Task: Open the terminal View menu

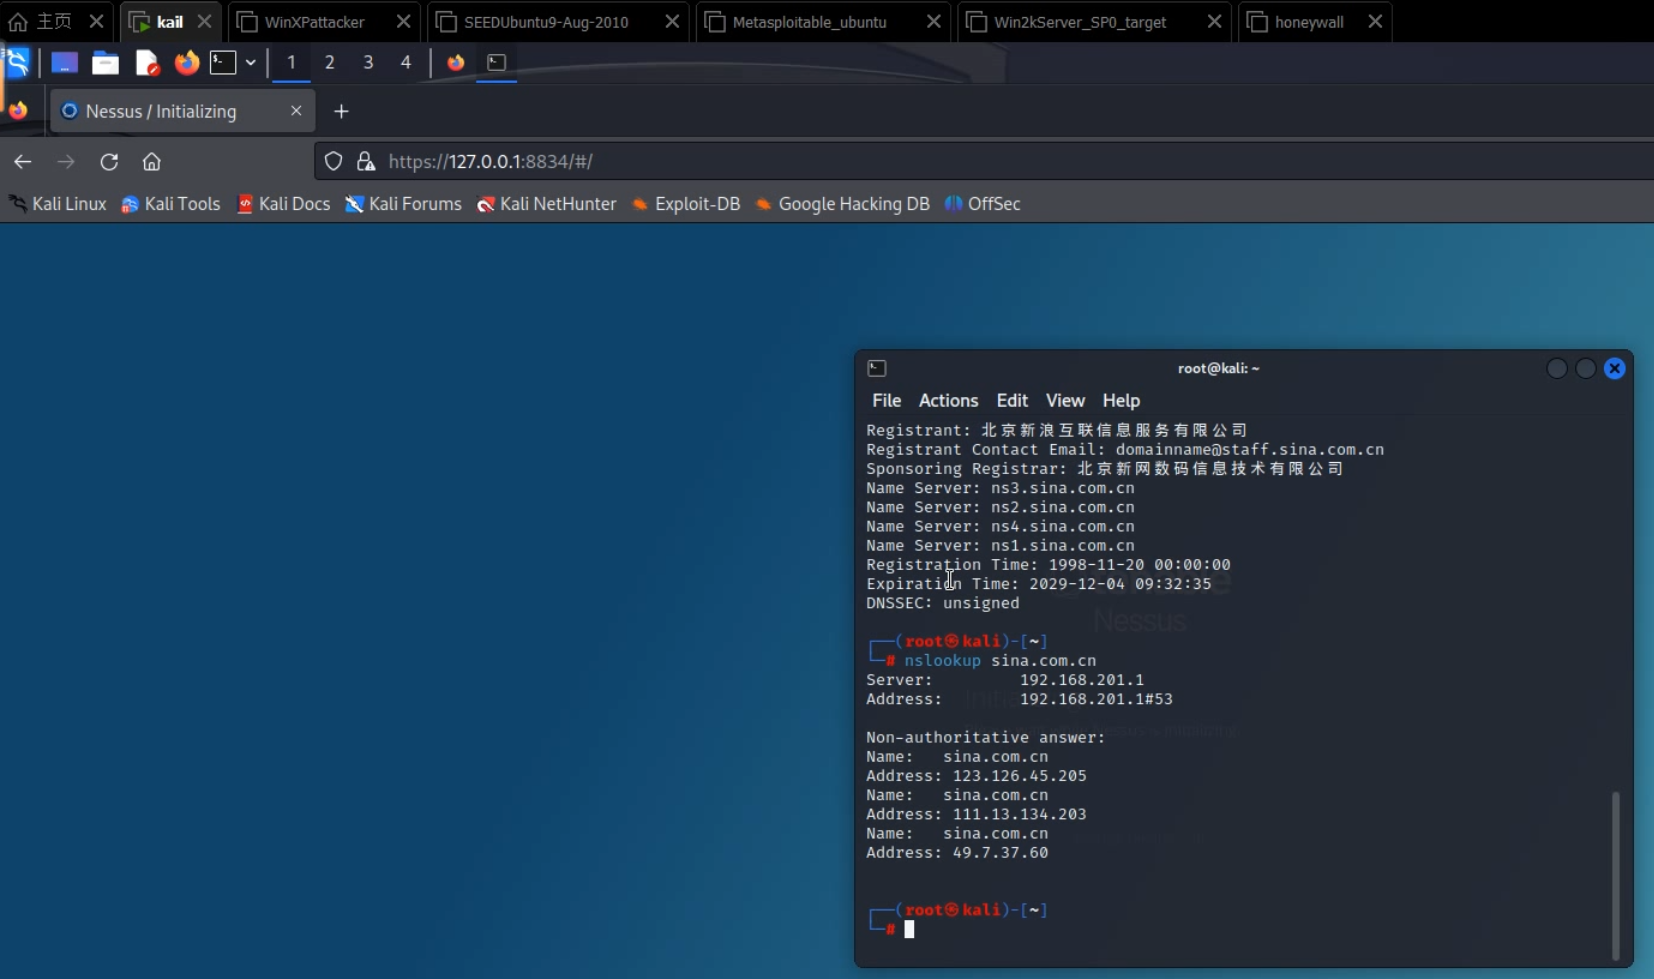Action: 1065,400
